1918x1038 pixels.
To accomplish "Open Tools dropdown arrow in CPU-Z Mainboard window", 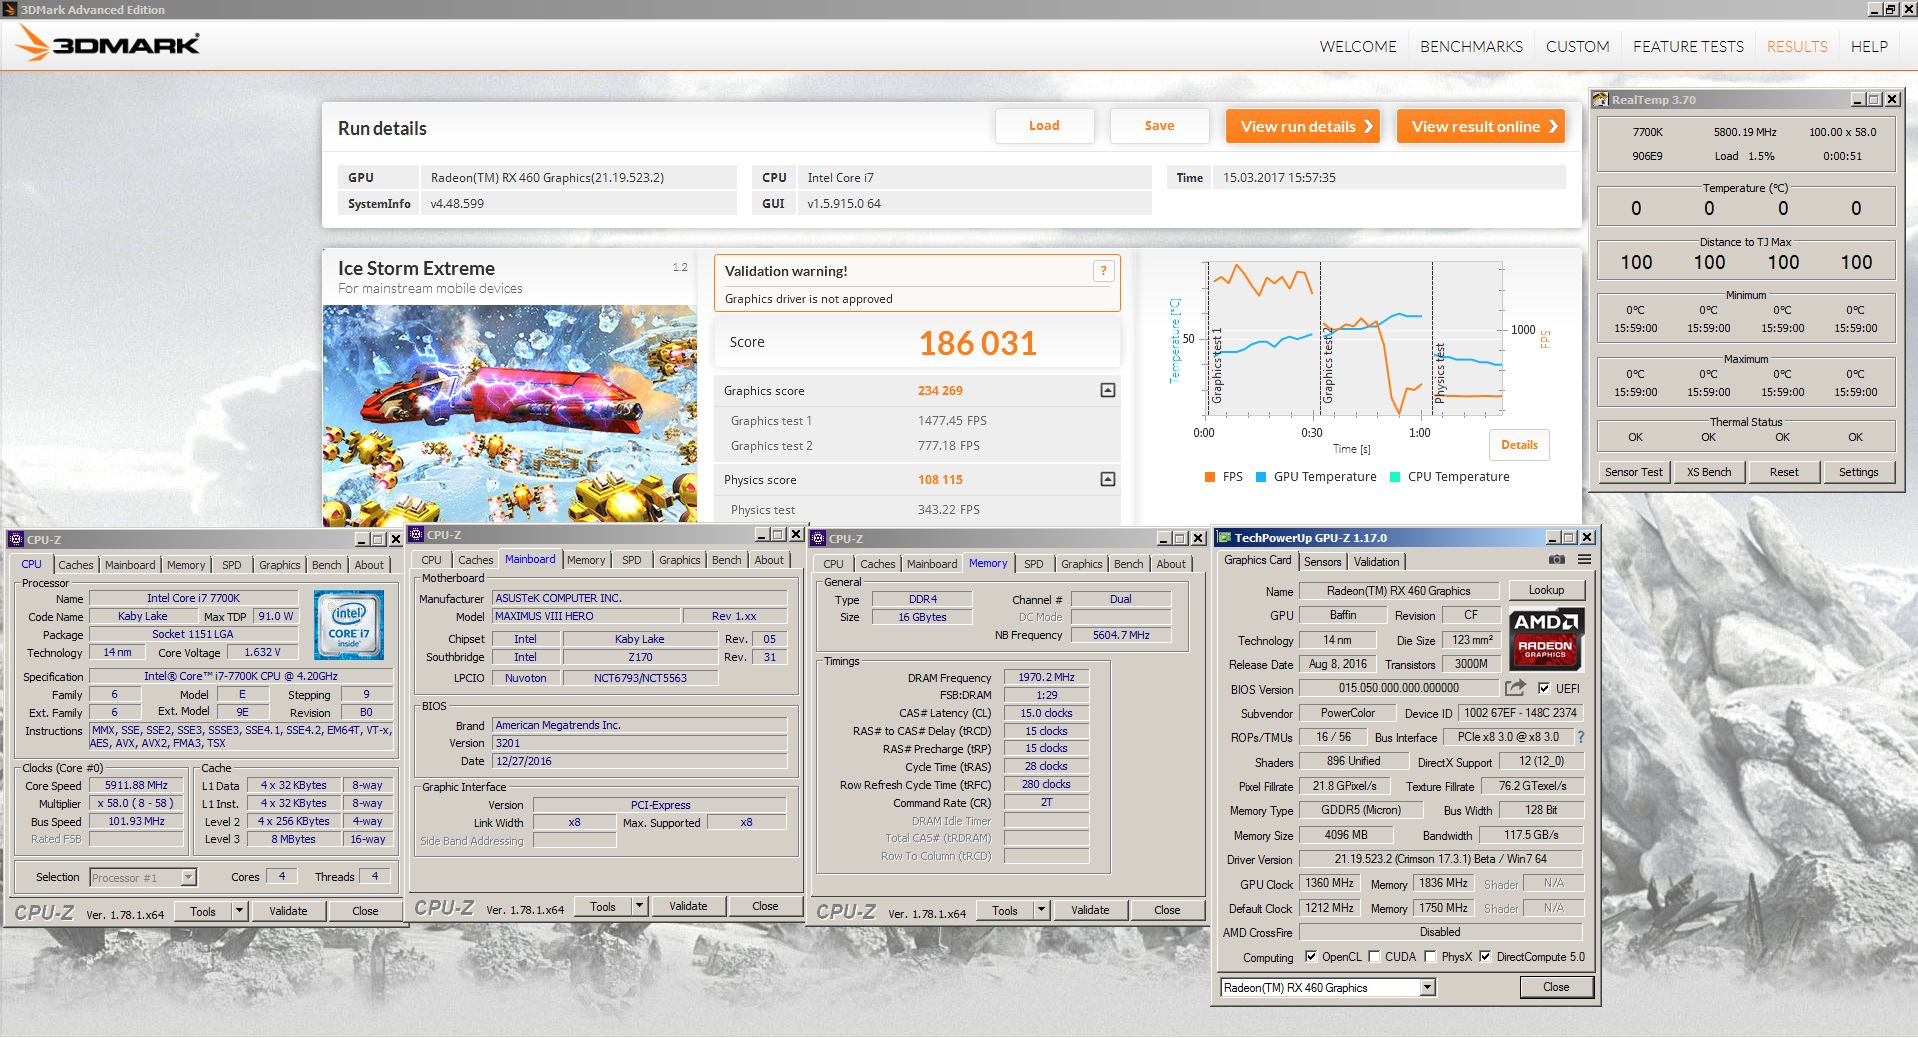I will (x=639, y=906).
